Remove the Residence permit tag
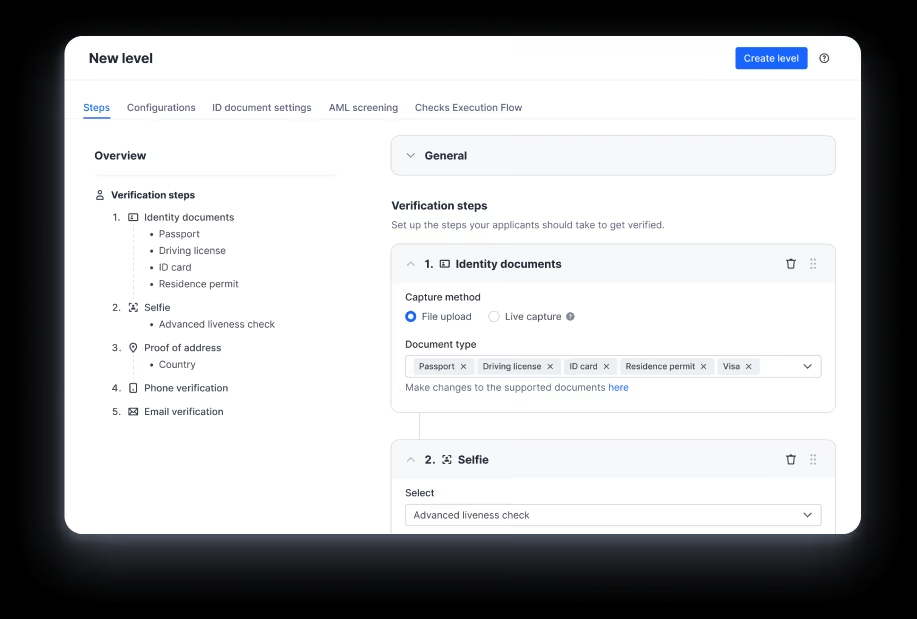This screenshot has height=619, width=917. pyautogui.click(x=704, y=366)
